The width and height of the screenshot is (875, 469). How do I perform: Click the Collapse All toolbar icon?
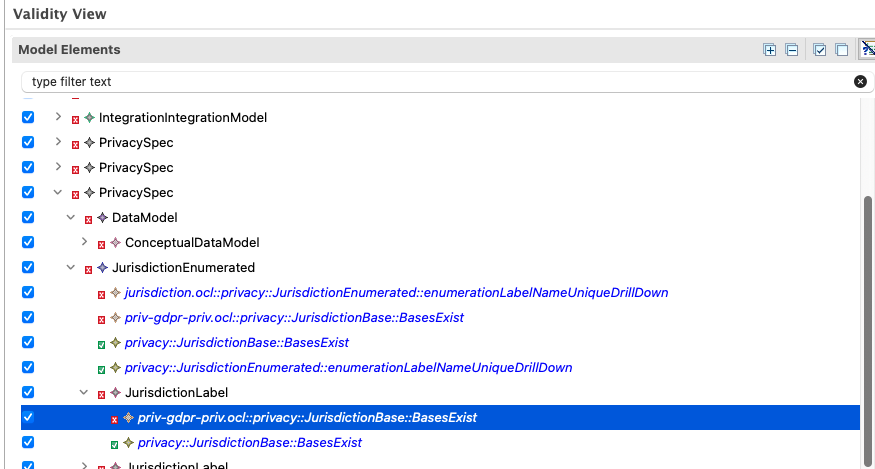(x=791, y=50)
